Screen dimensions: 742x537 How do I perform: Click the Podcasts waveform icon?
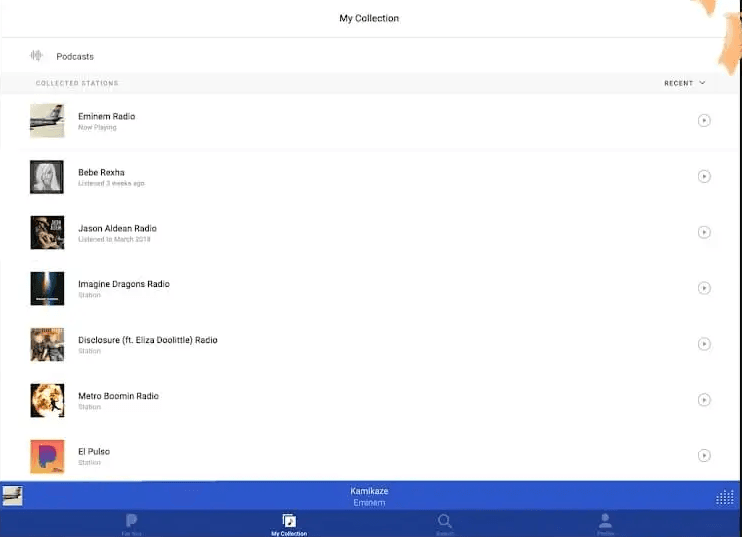click(36, 56)
